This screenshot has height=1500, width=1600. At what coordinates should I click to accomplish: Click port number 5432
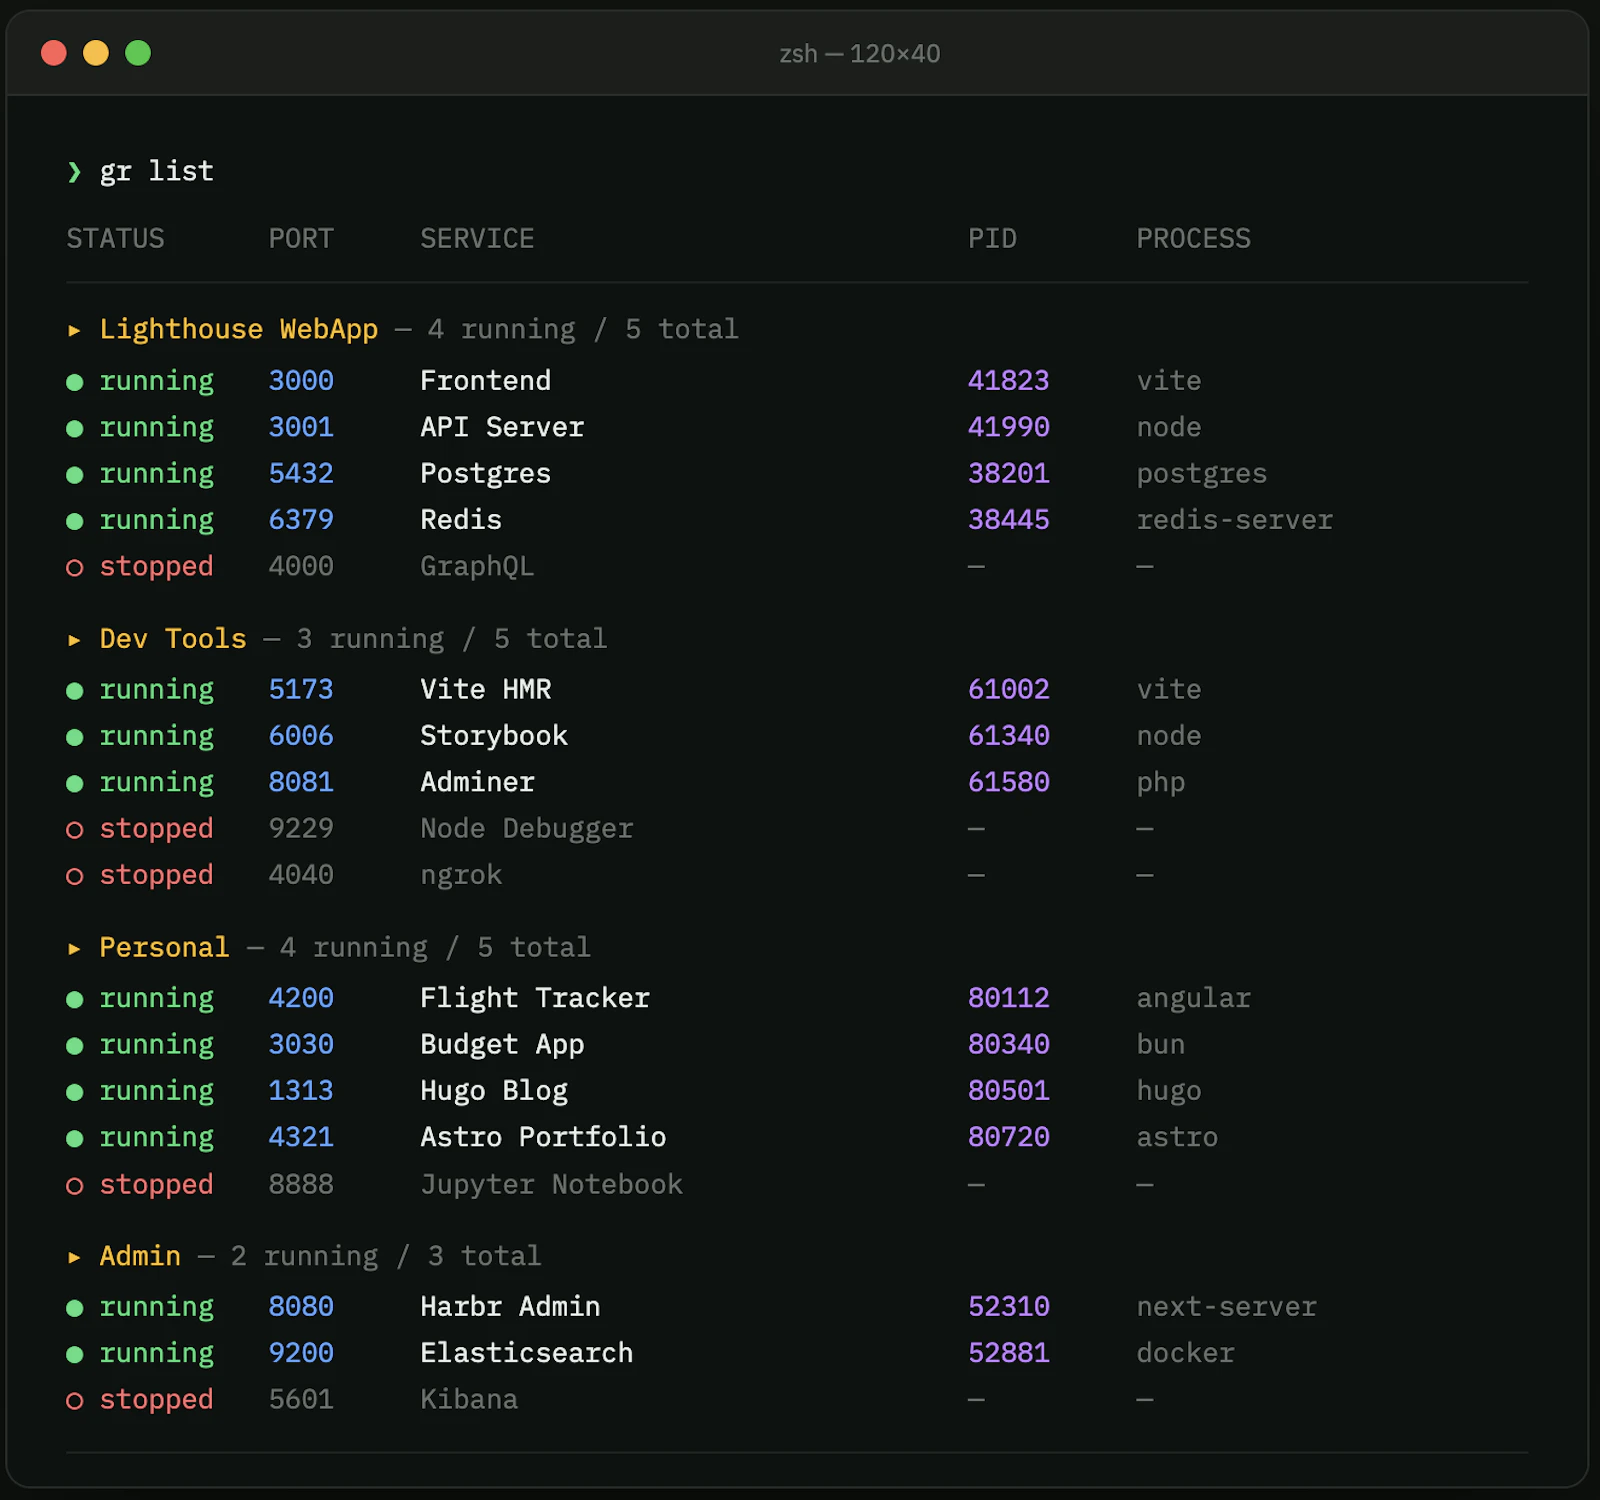click(x=301, y=473)
